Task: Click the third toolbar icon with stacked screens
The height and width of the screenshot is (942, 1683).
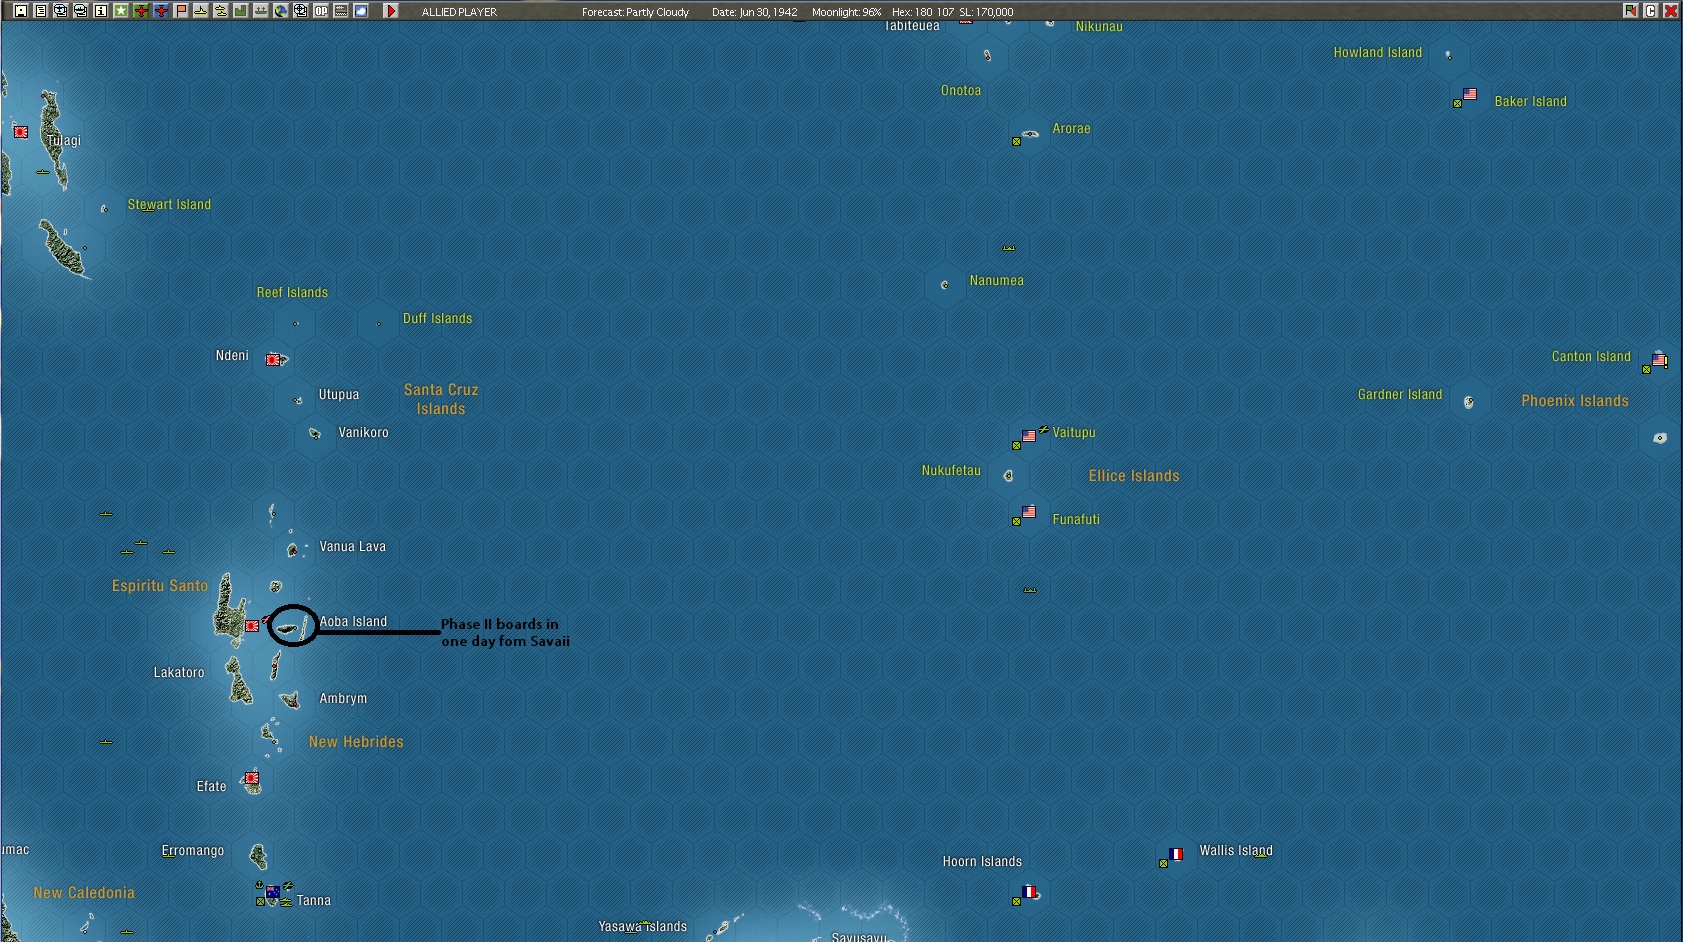Action: pyautogui.click(x=61, y=11)
